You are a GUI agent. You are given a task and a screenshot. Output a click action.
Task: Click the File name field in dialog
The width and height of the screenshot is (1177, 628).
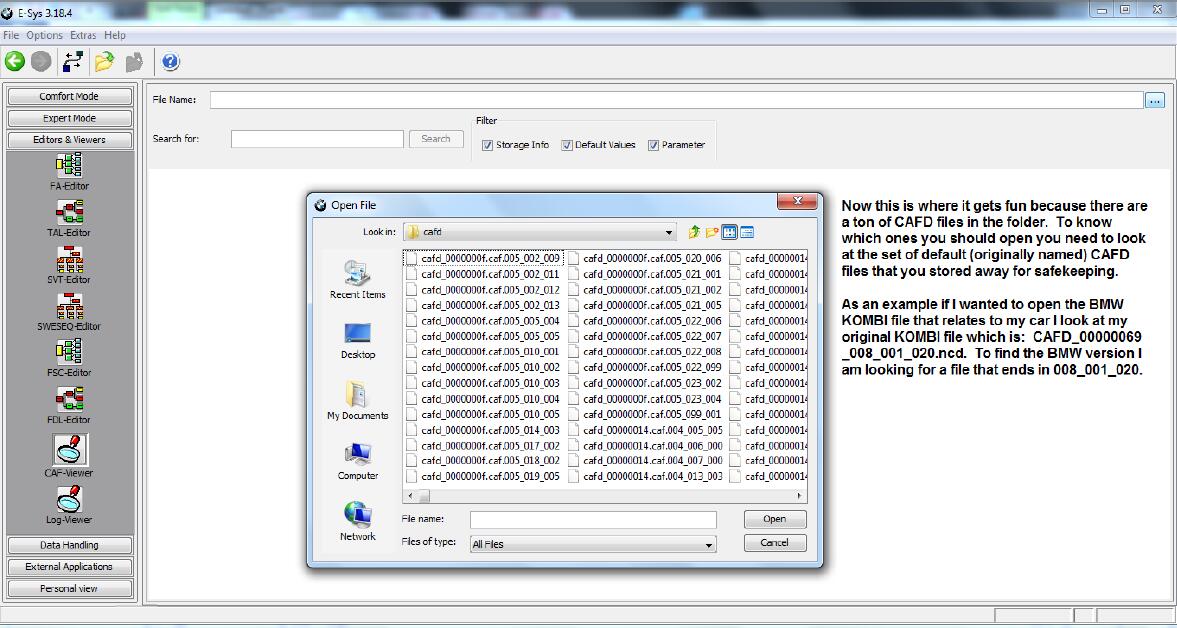tap(593, 519)
